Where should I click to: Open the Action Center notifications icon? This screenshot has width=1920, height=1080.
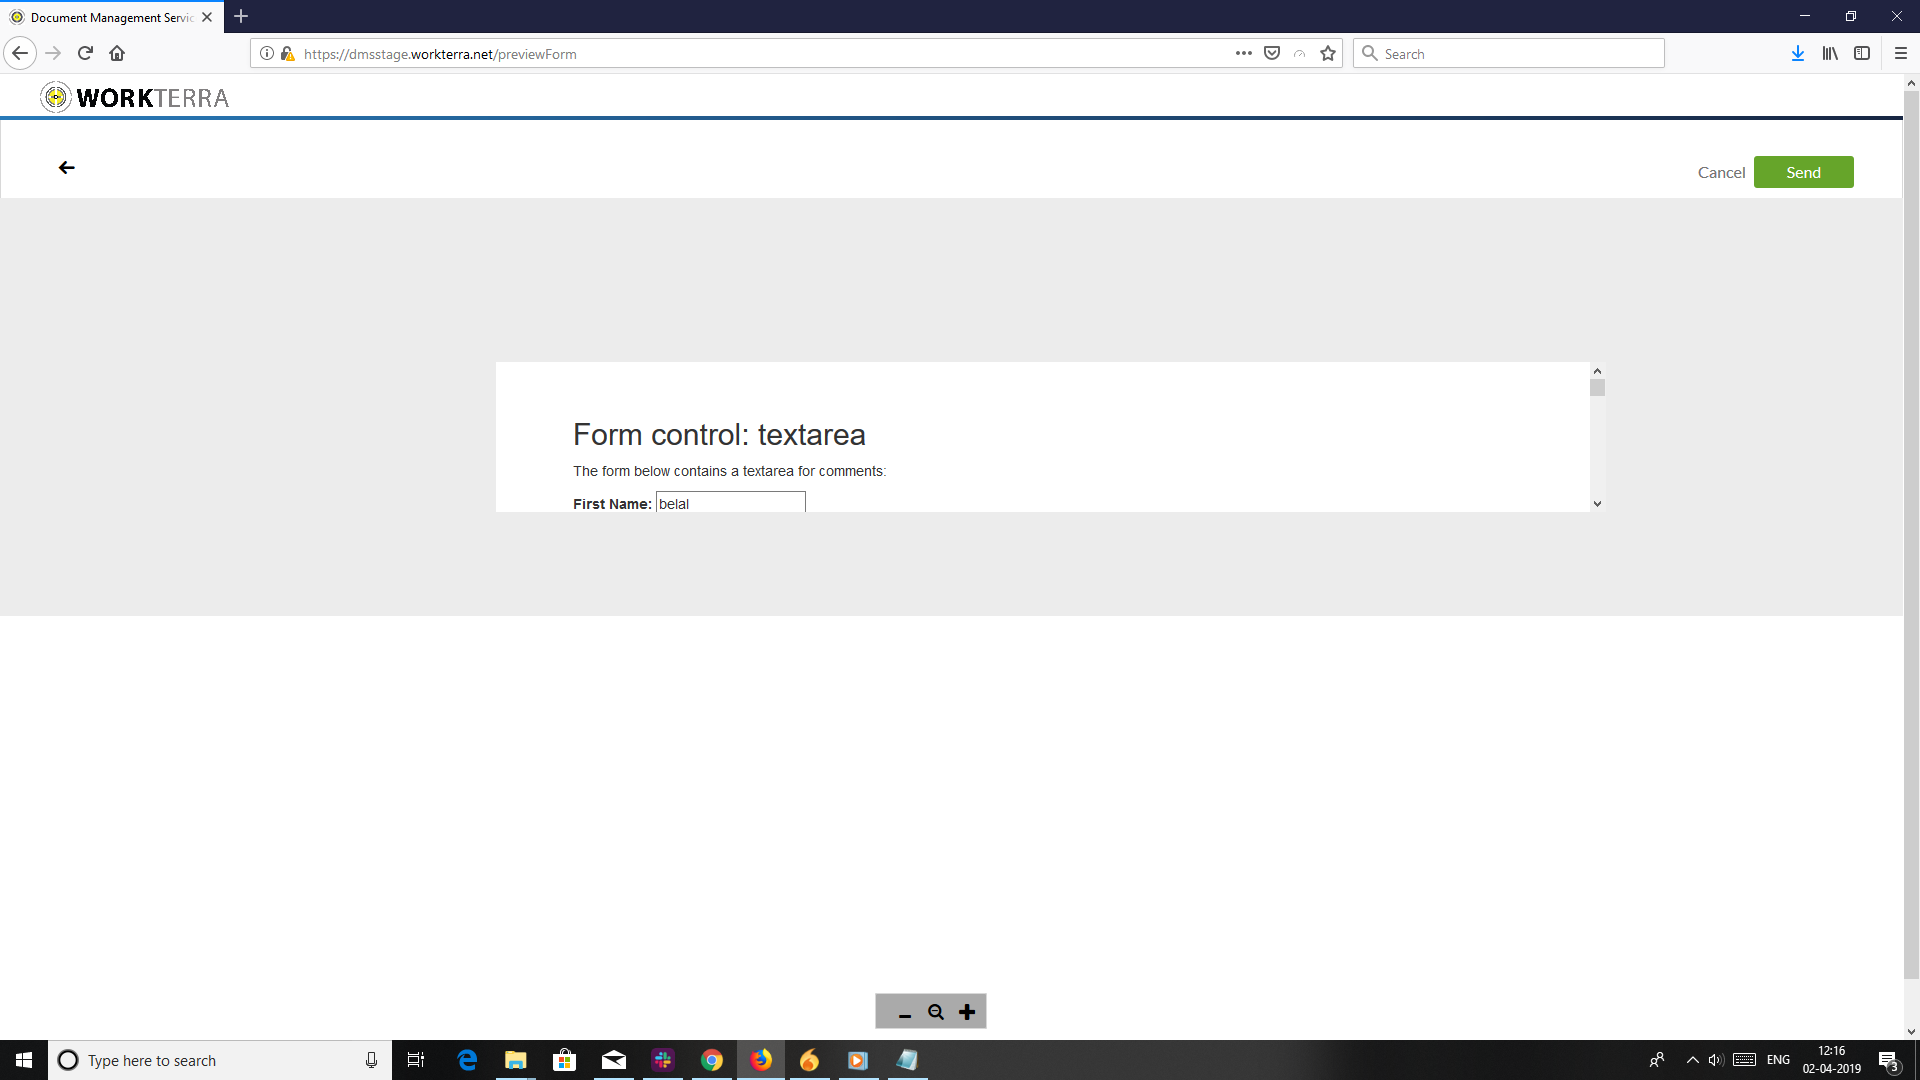(x=1889, y=1060)
